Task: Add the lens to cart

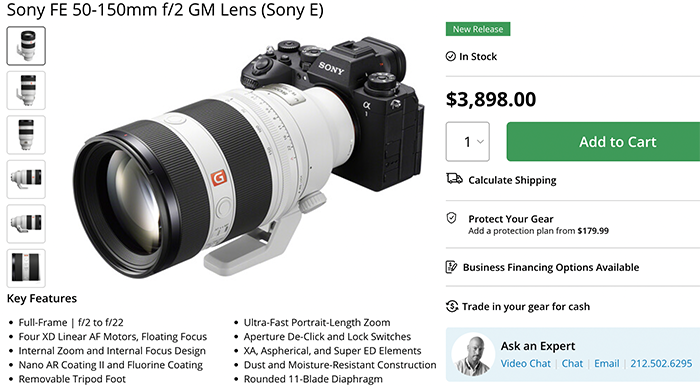Action: (x=603, y=141)
